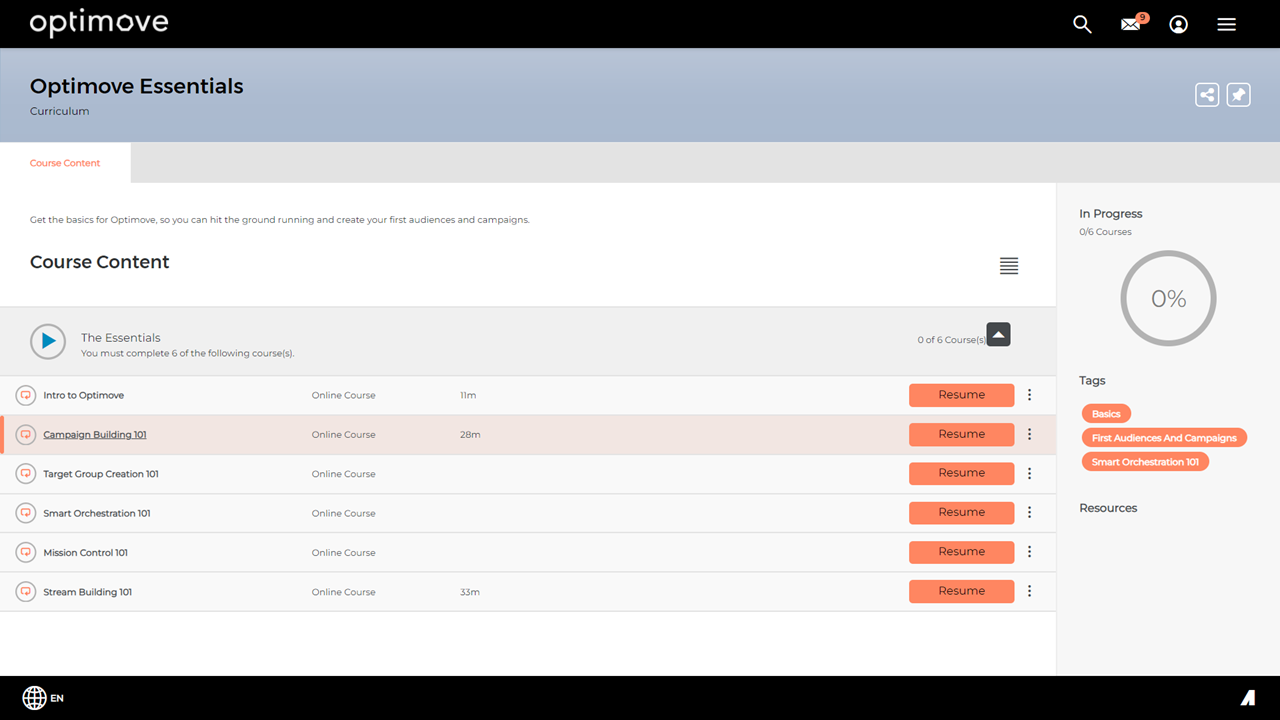Image resolution: width=1280 pixels, height=720 pixels.
Task: Toggle the course list view icon
Action: click(x=1009, y=266)
